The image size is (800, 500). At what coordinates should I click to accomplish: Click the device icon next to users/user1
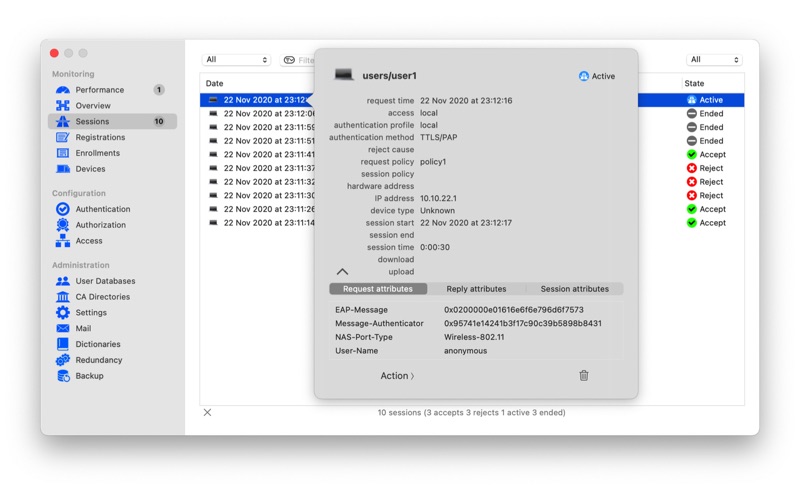point(344,75)
